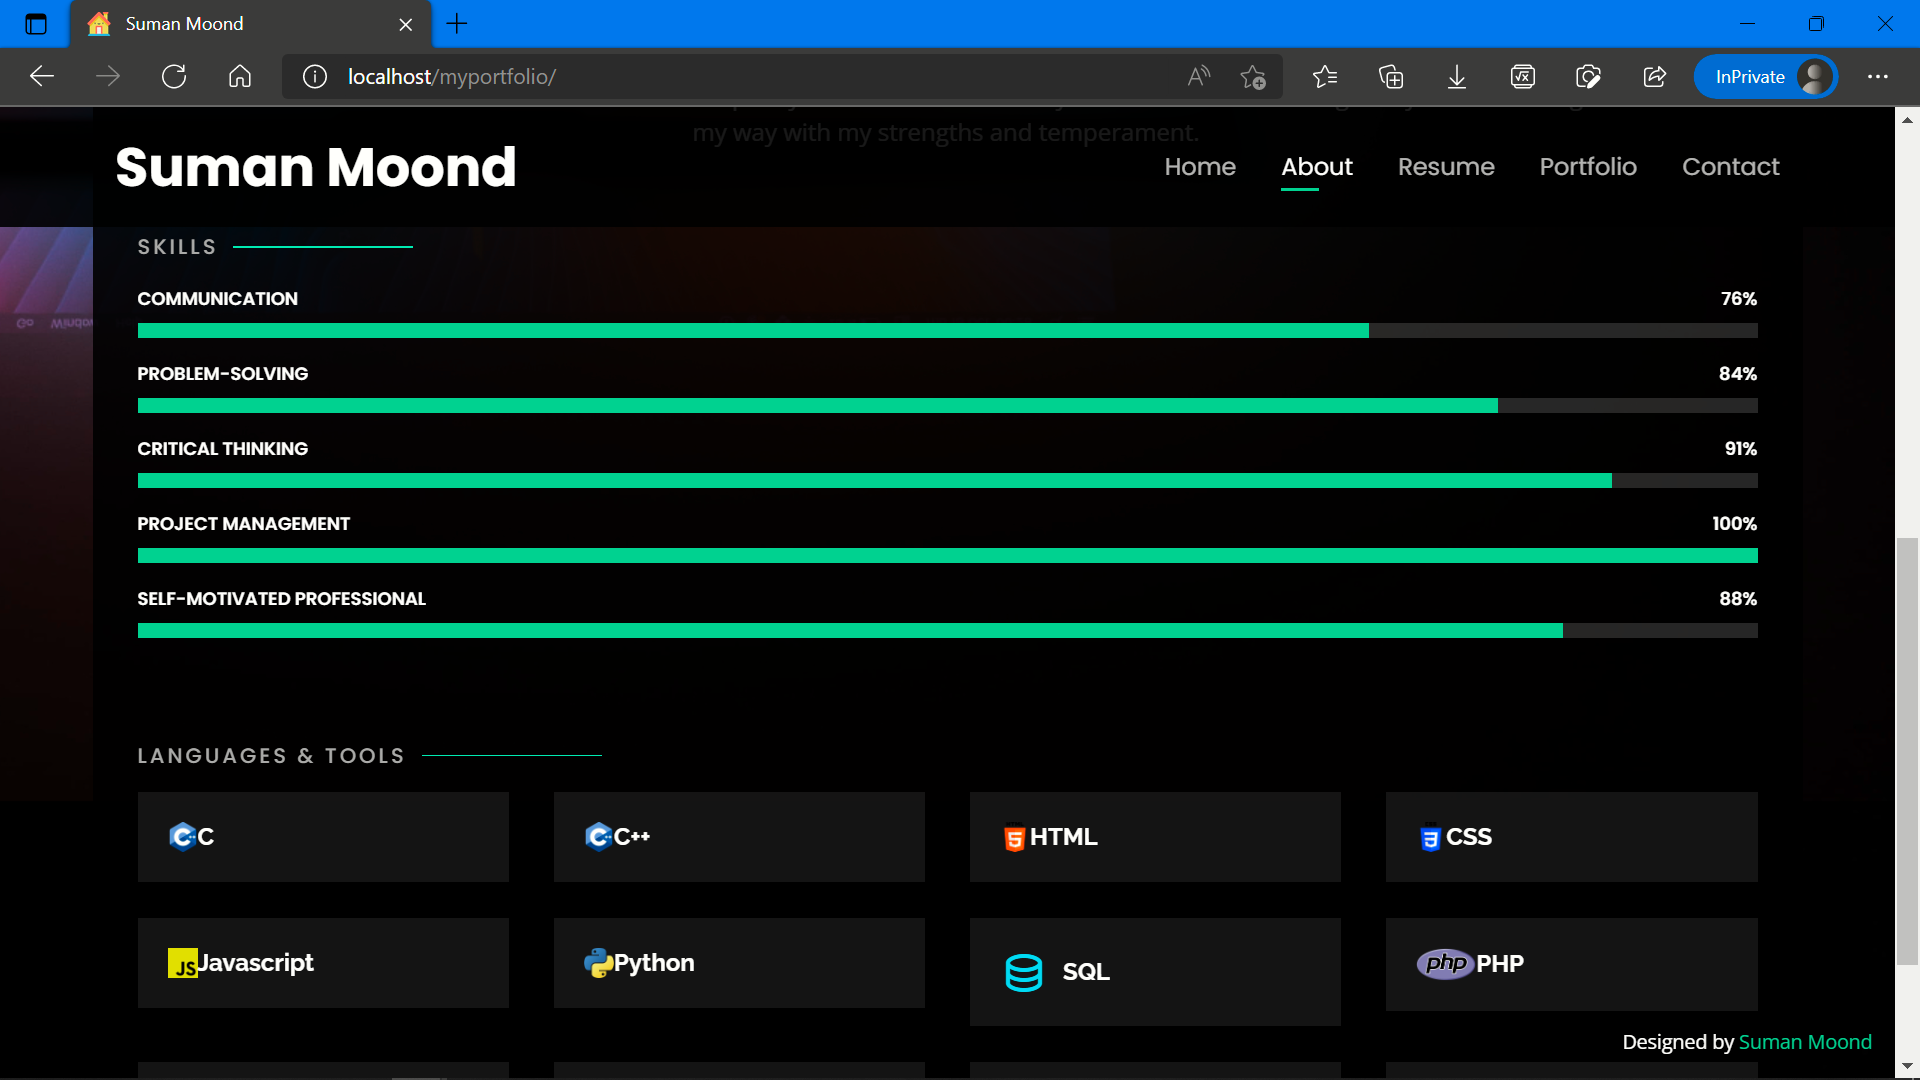Image resolution: width=1920 pixels, height=1080 pixels.
Task: Click the HTML5 shield icon
Action: coord(1015,837)
